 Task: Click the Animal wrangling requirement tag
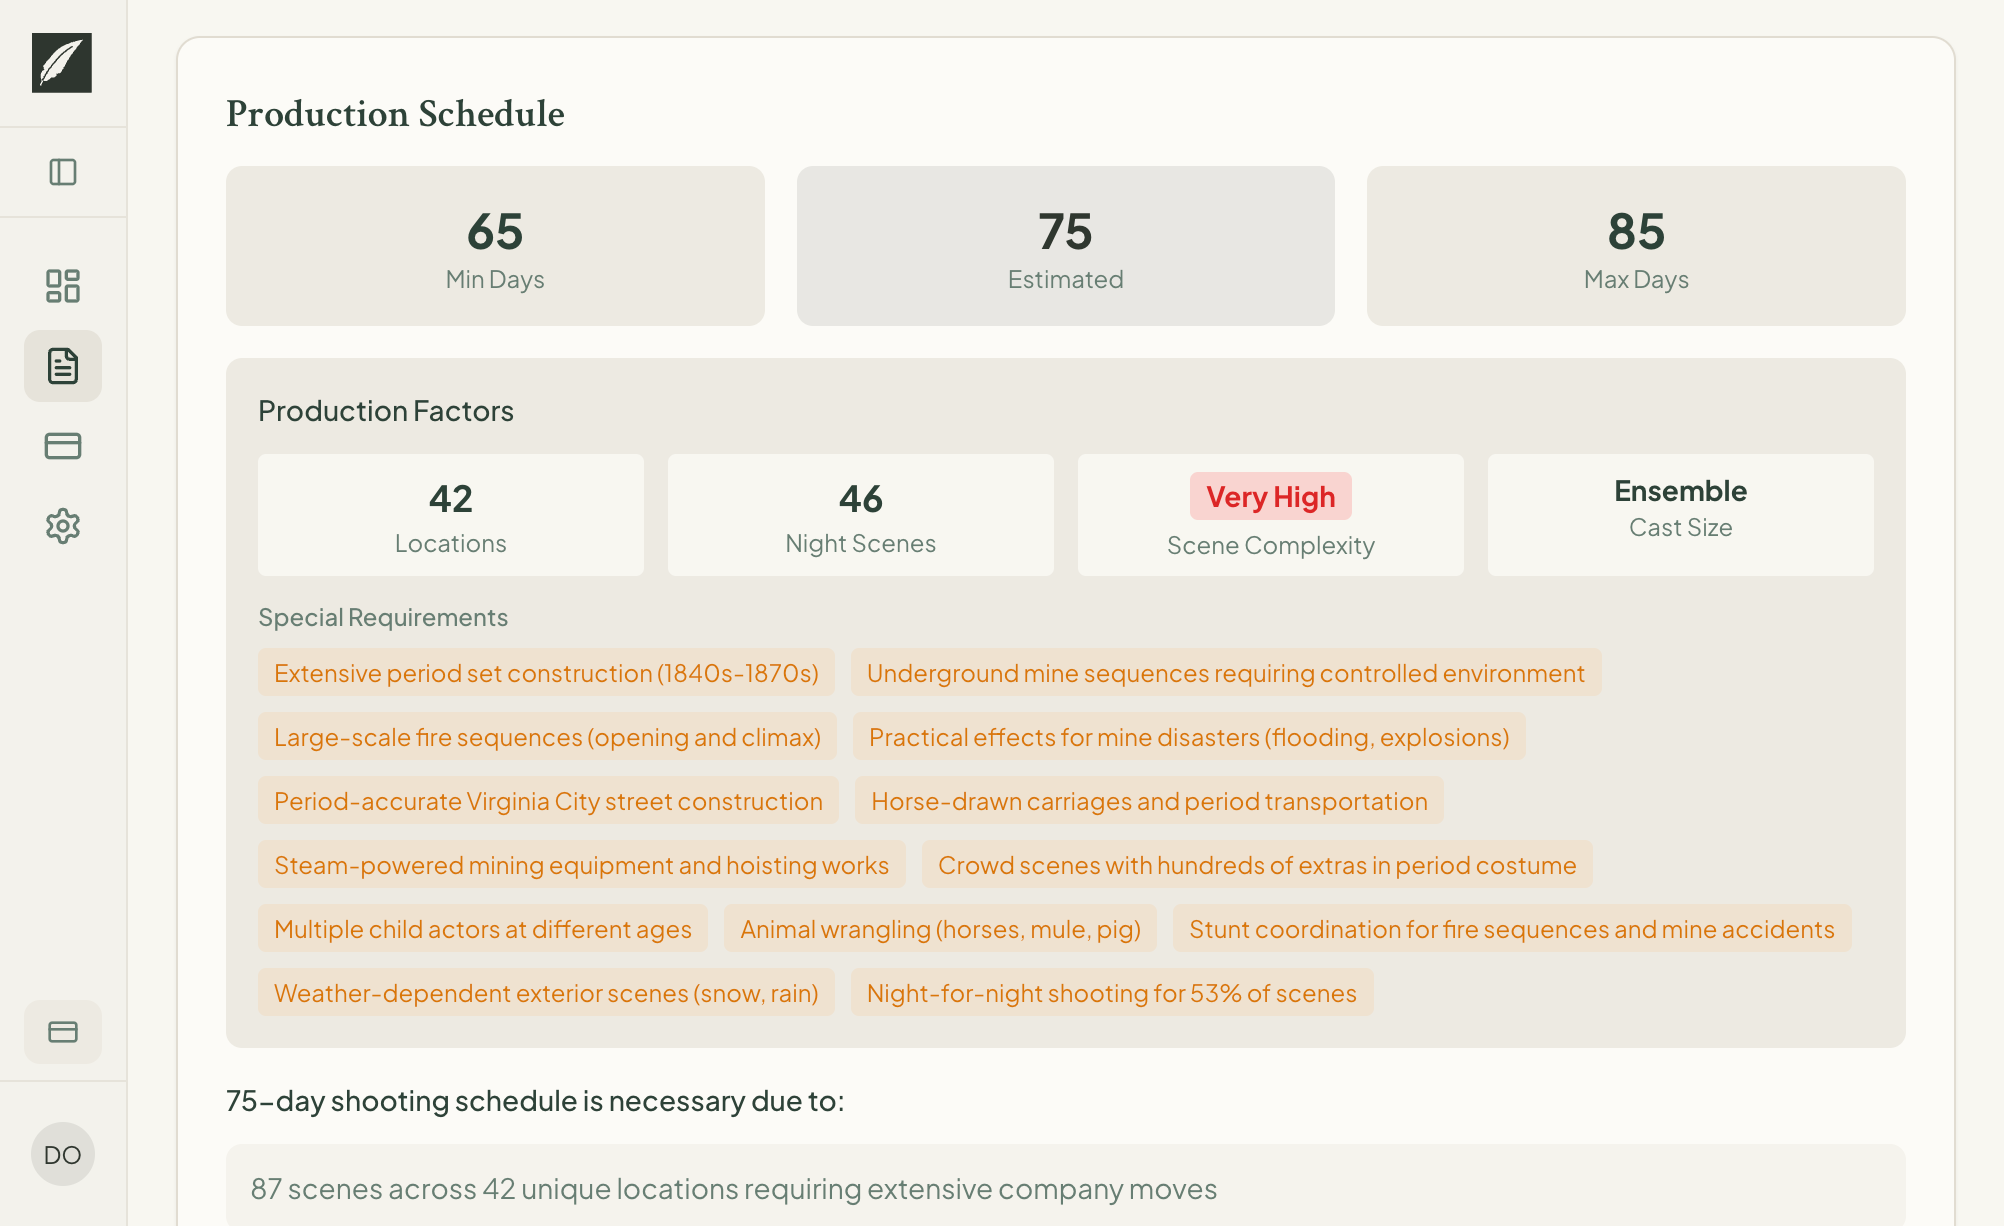[939, 929]
